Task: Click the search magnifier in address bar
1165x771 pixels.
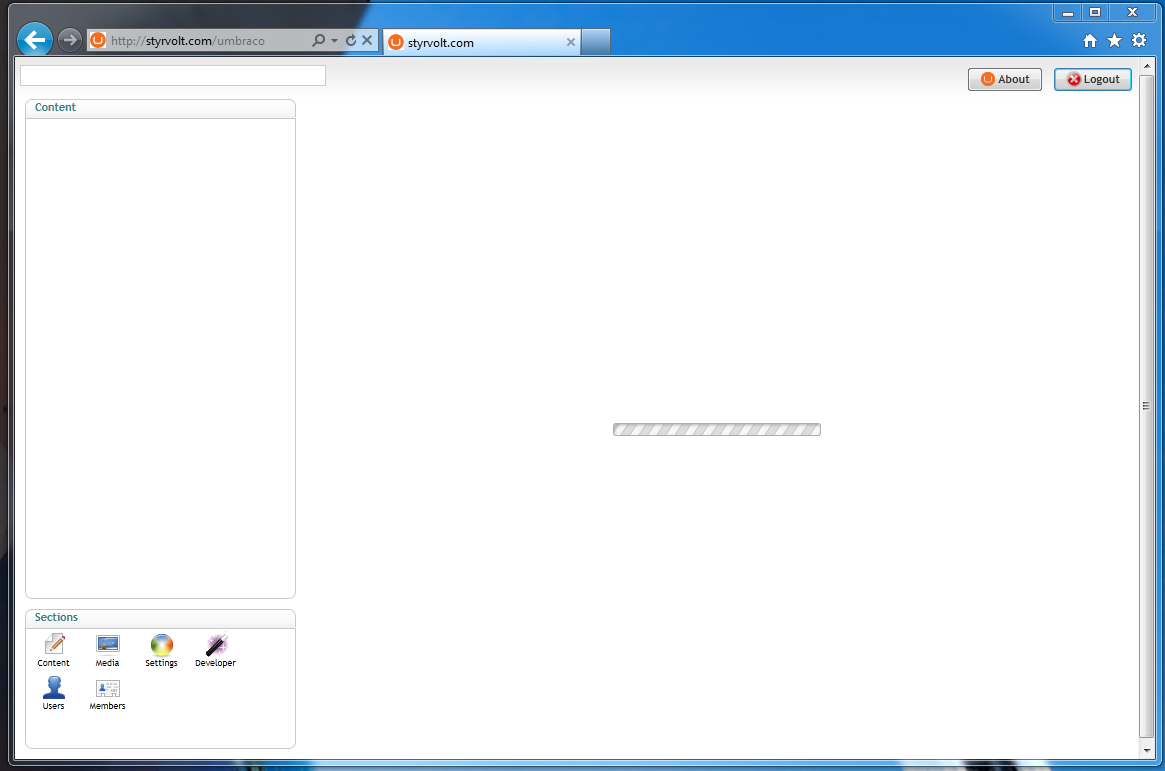Action: [319, 40]
